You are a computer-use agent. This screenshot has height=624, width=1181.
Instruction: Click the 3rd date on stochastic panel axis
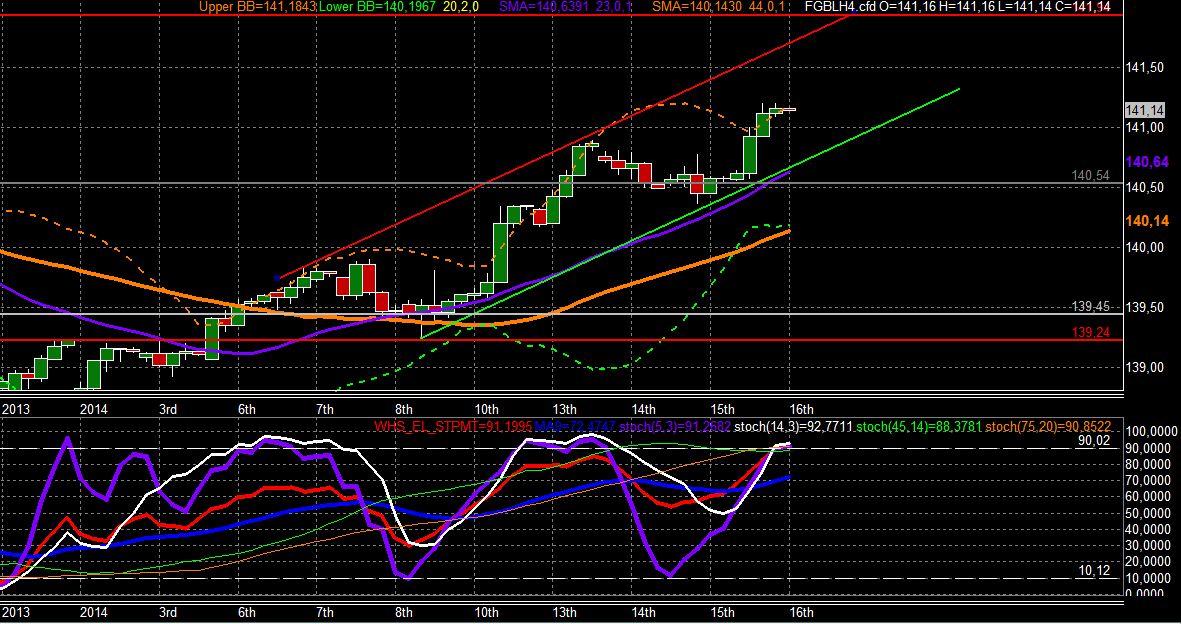click(167, 612)
